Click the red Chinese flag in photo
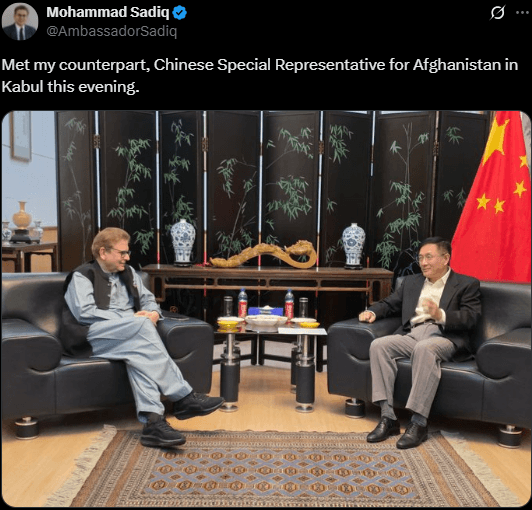The width and height of the screenshot is (532, 510). coord(493,197)
